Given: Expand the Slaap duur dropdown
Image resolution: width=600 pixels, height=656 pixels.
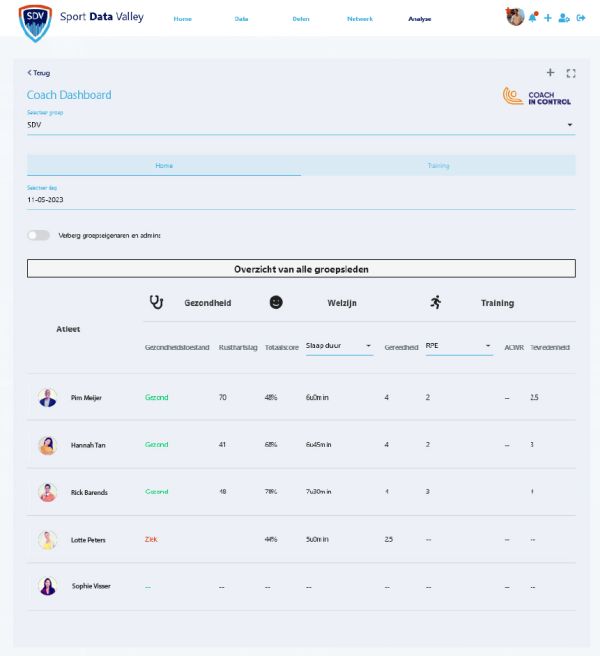Looking at the screenshot, I should pyautogui.click(x=339, y=346).
